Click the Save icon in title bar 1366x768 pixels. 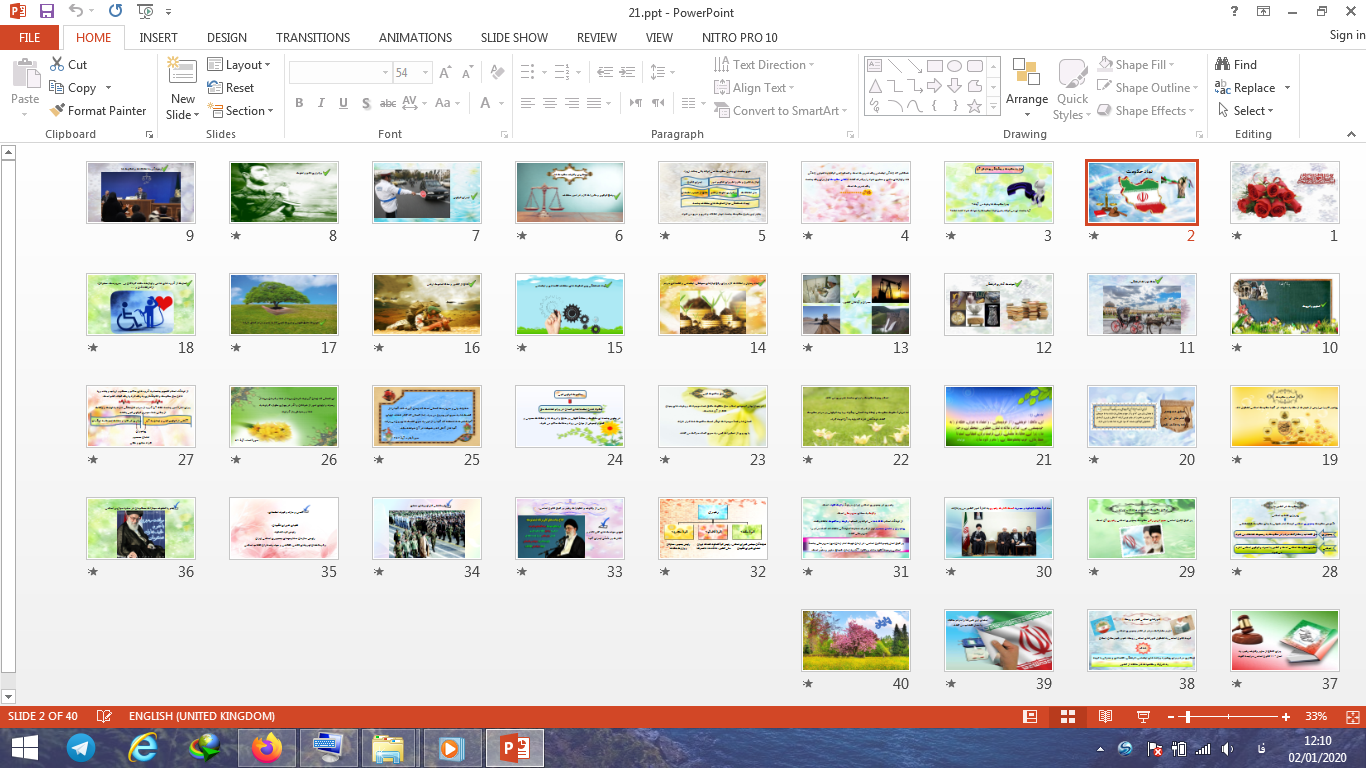pos(47,12)
